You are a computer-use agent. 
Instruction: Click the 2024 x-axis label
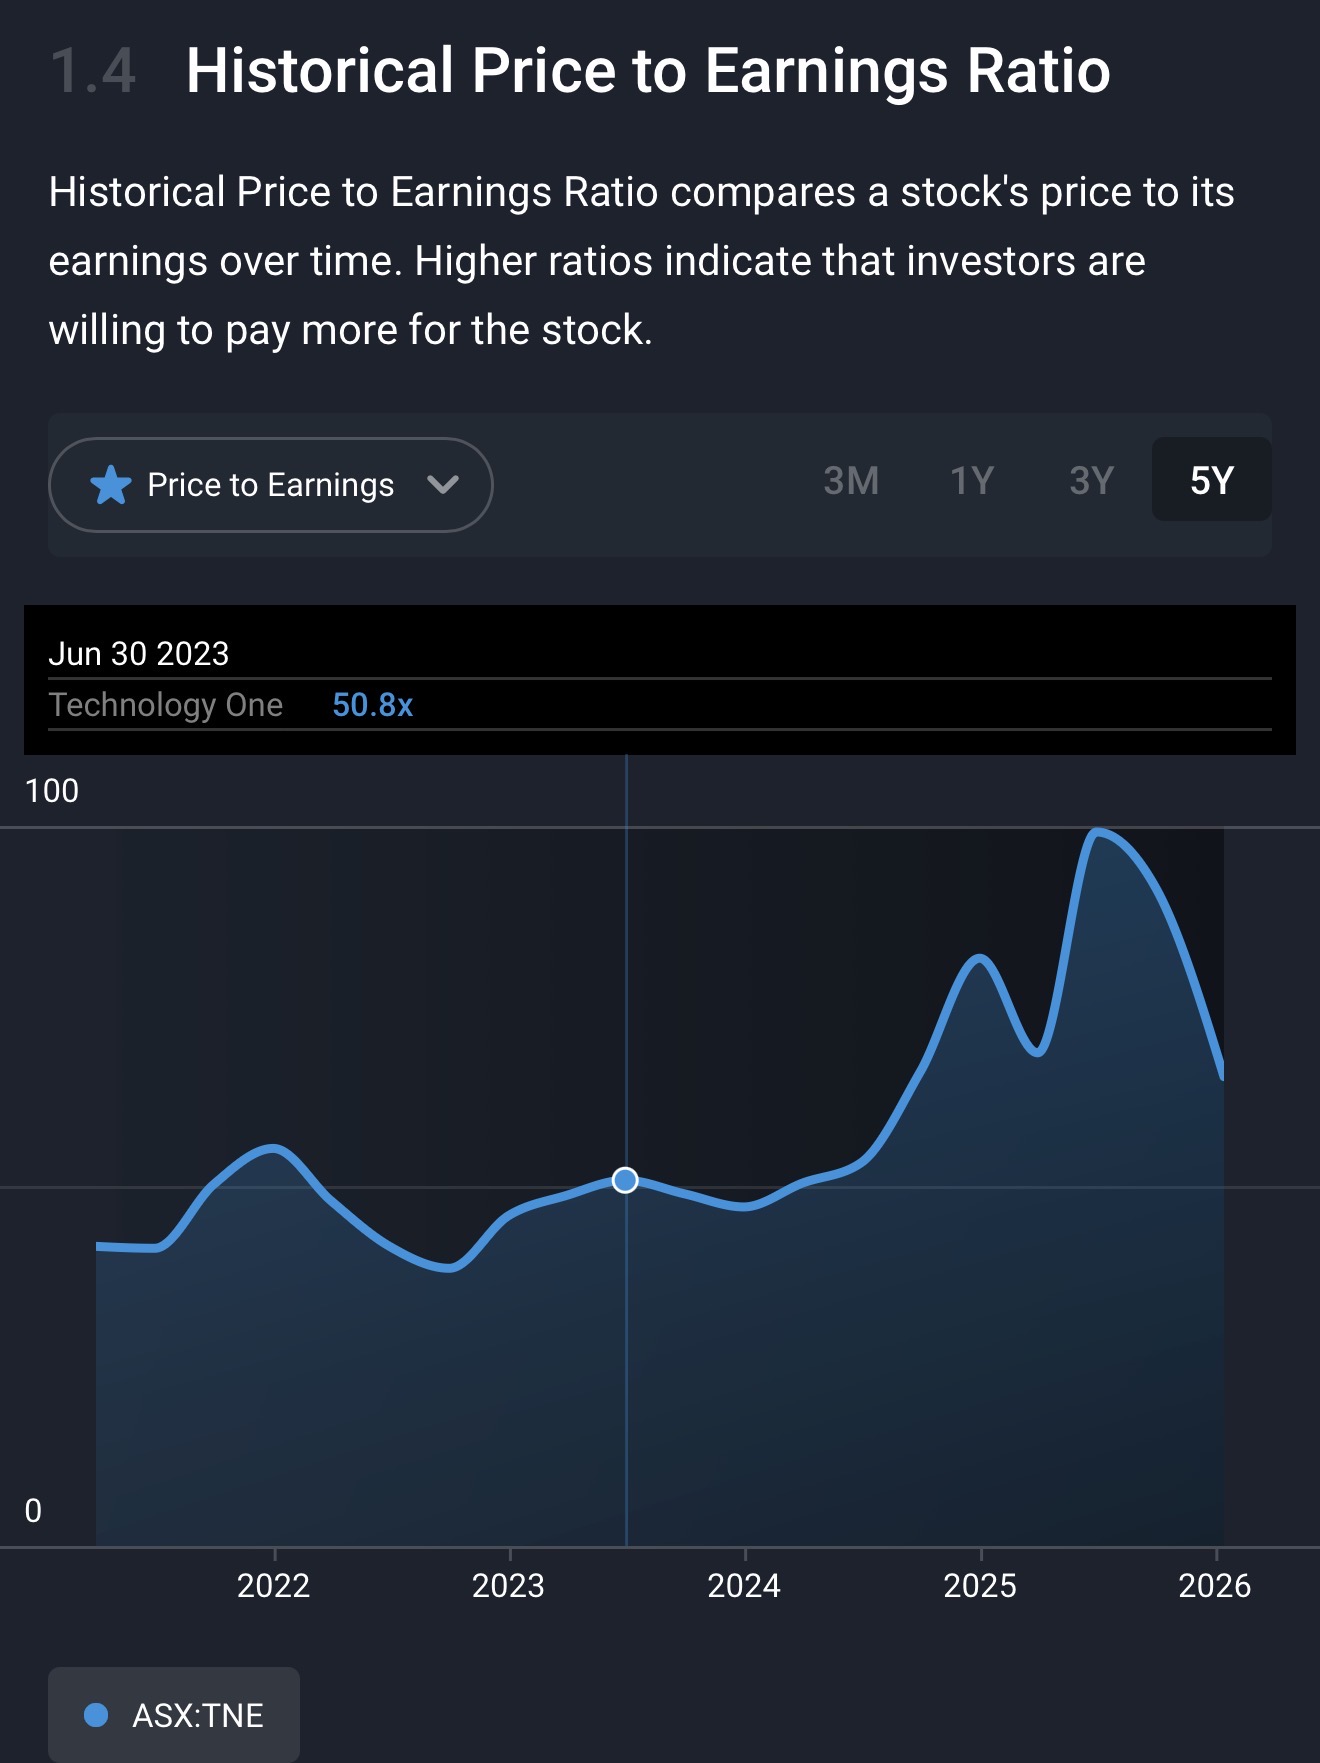point(744,1586)
